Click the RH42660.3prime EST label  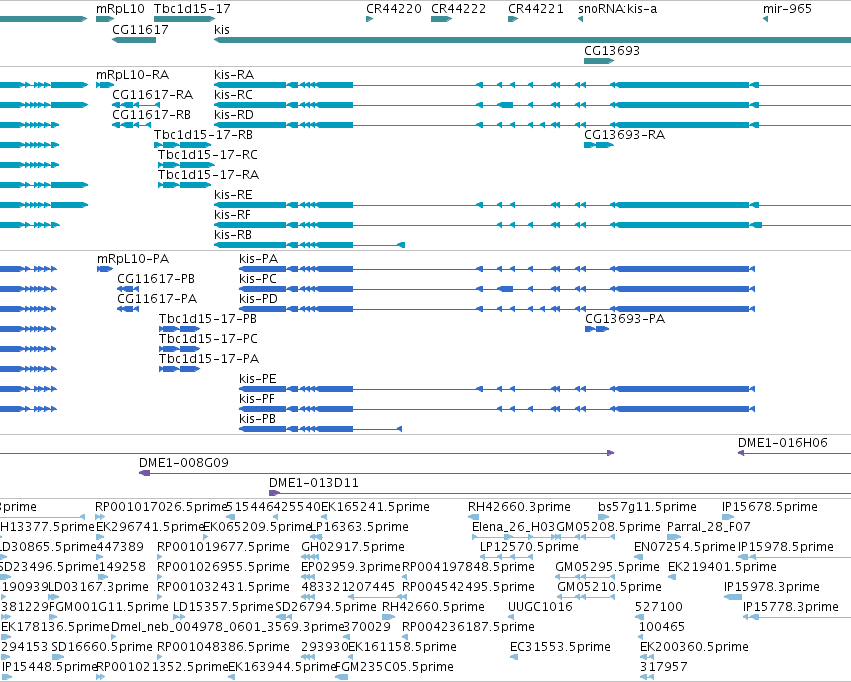[519, 506]
